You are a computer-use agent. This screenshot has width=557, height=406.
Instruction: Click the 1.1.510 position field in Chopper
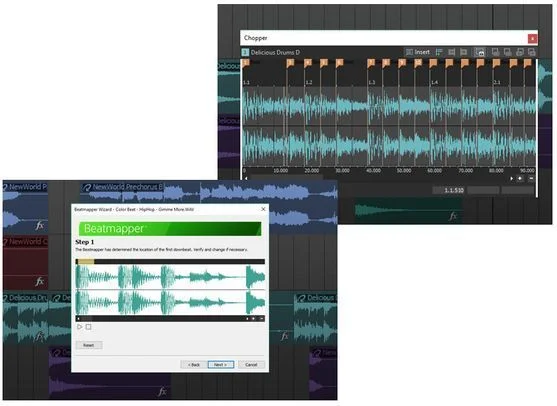(449, 190)
